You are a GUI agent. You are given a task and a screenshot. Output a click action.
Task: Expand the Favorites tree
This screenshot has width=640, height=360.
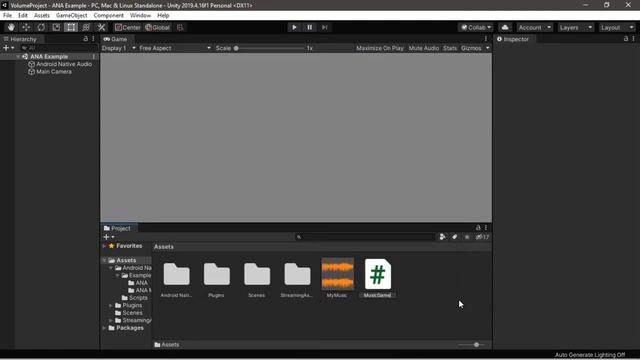104,246
